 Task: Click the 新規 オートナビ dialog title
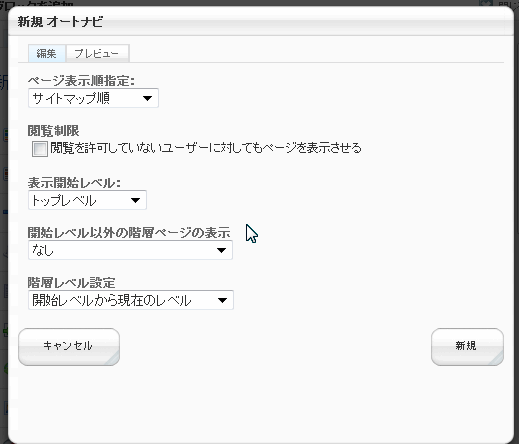coord(60,22)
